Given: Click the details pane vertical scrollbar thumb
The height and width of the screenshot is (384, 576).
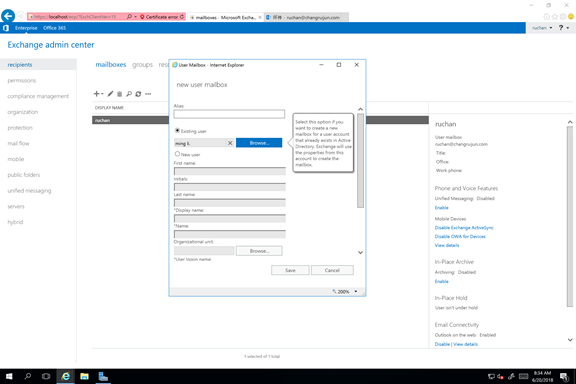Looking at the screenshot, I should 570,216.
